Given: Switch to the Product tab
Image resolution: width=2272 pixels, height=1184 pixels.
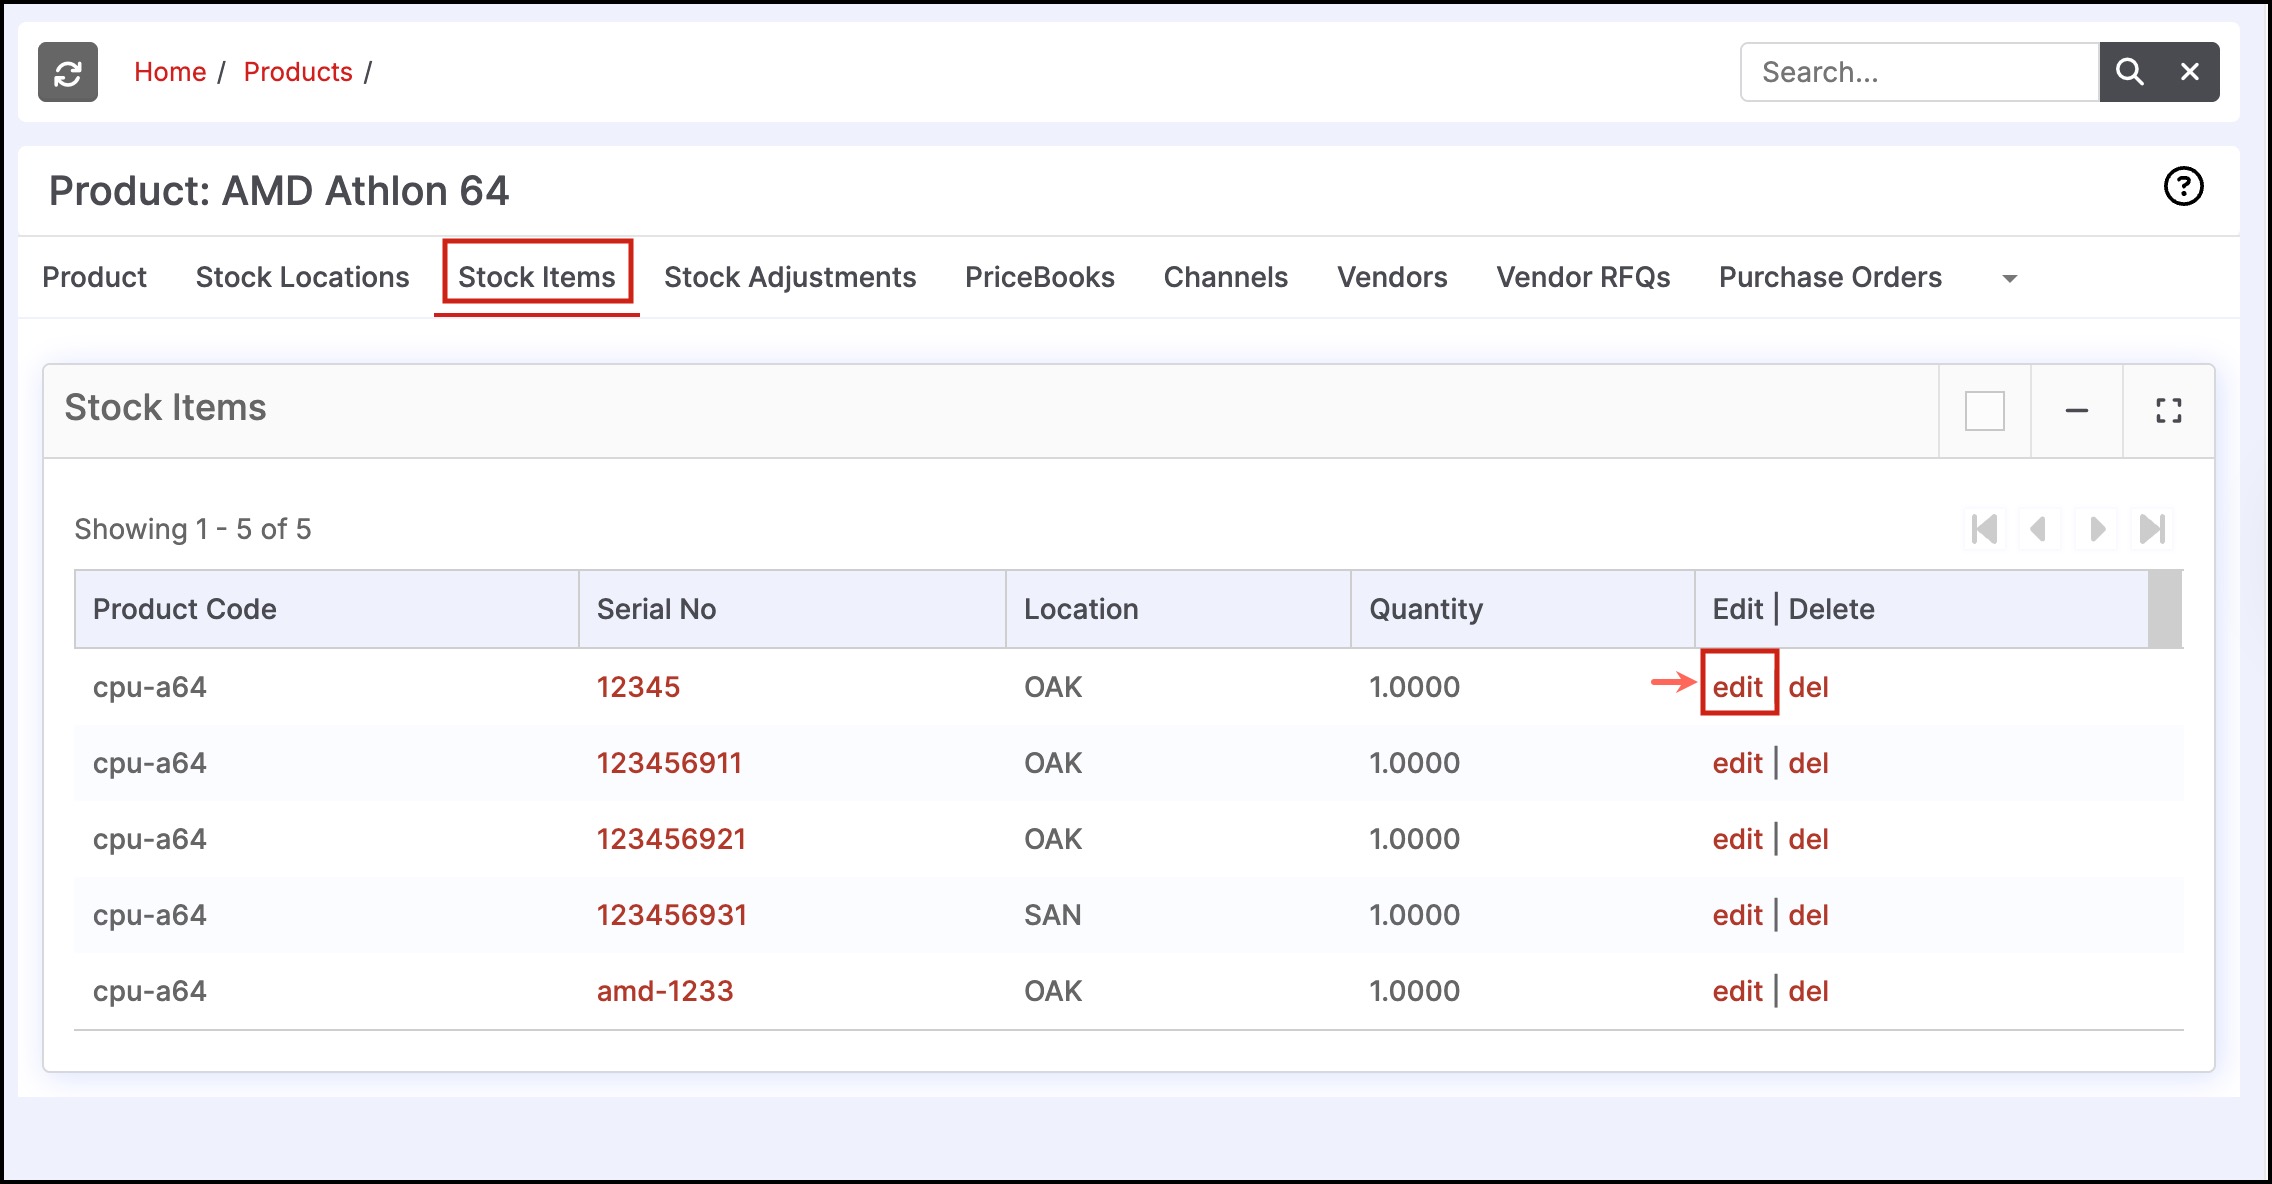Looking at the screenshot, I should tap(94, 277).
